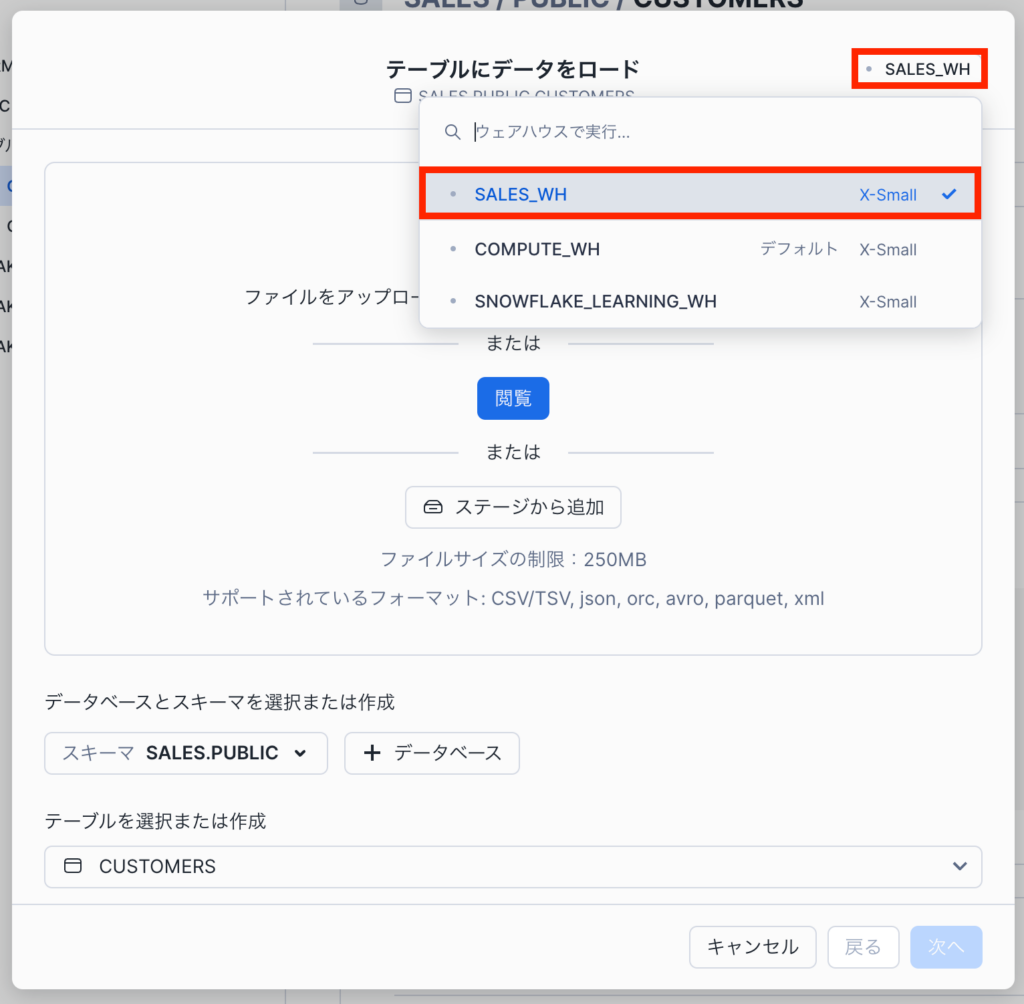
Task: Pick the highlighted SALES_WH list entry
Action: 521,194
